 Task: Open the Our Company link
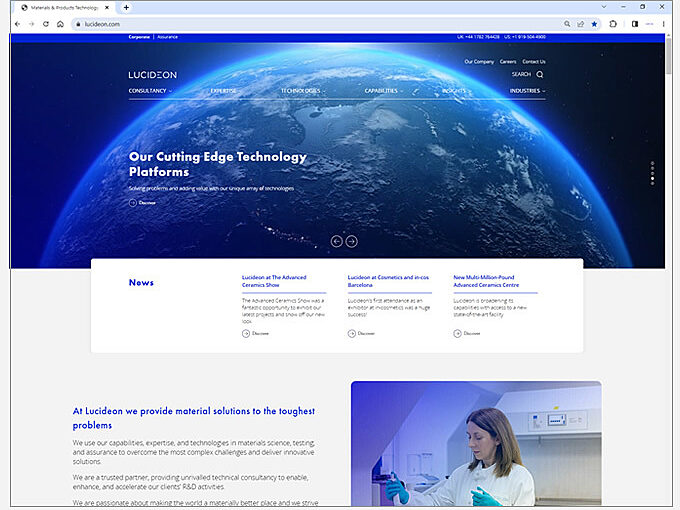[479, 62]
